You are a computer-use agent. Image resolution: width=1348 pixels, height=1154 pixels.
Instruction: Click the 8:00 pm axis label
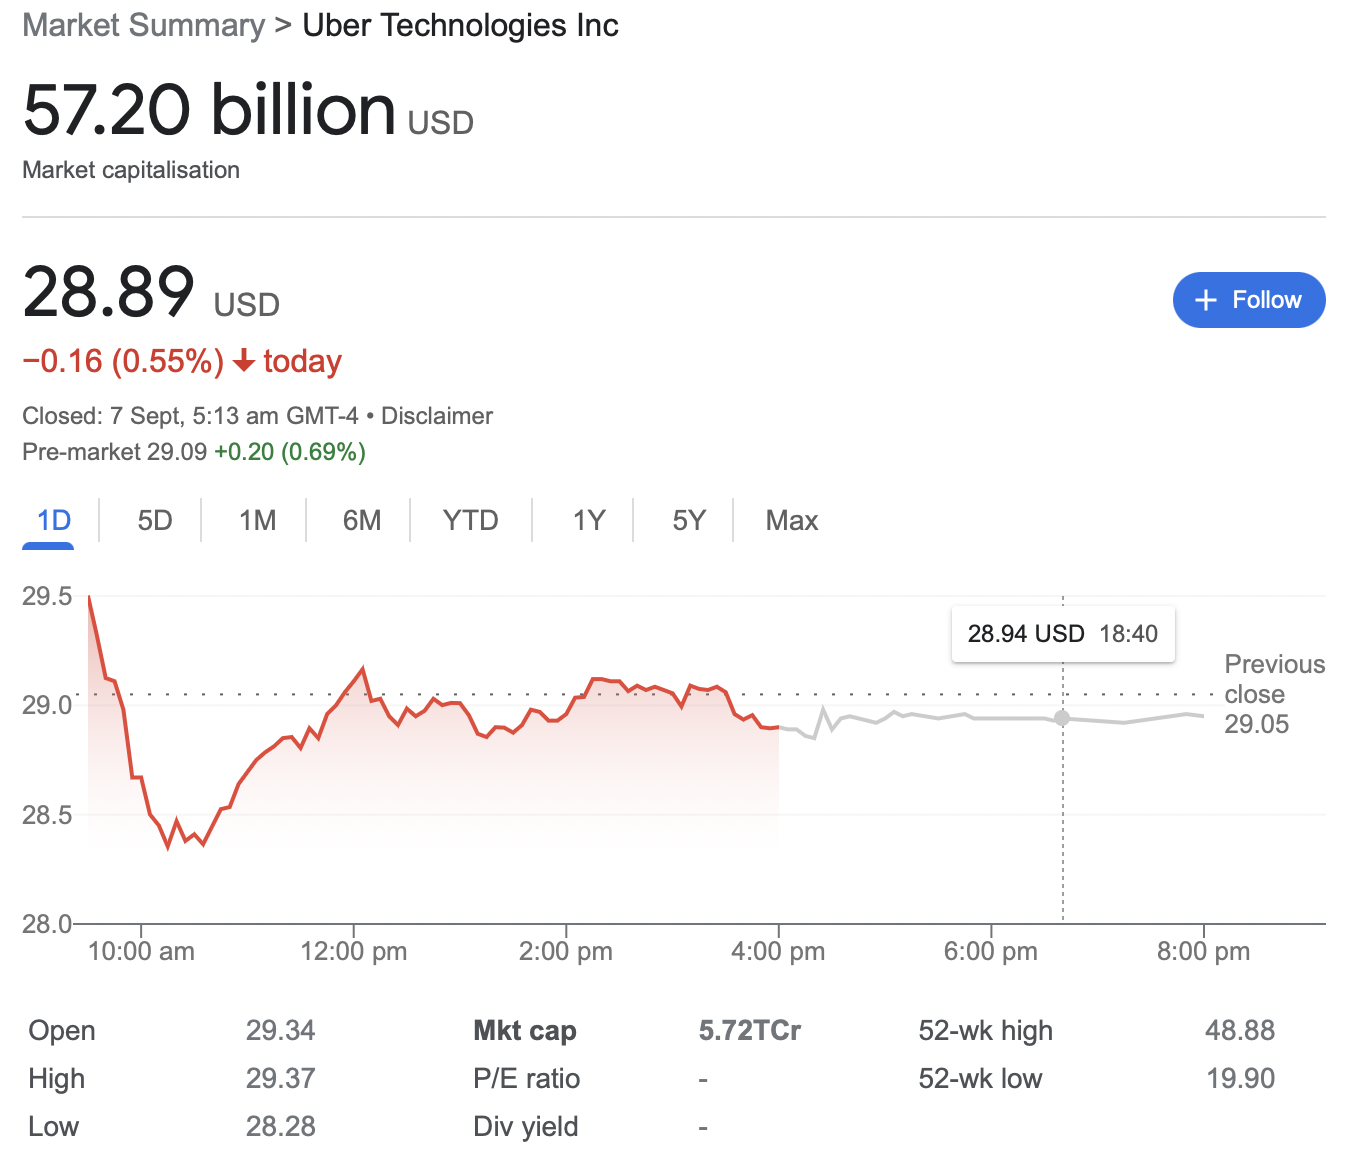pyautogui.click(x=1203, y=952)
